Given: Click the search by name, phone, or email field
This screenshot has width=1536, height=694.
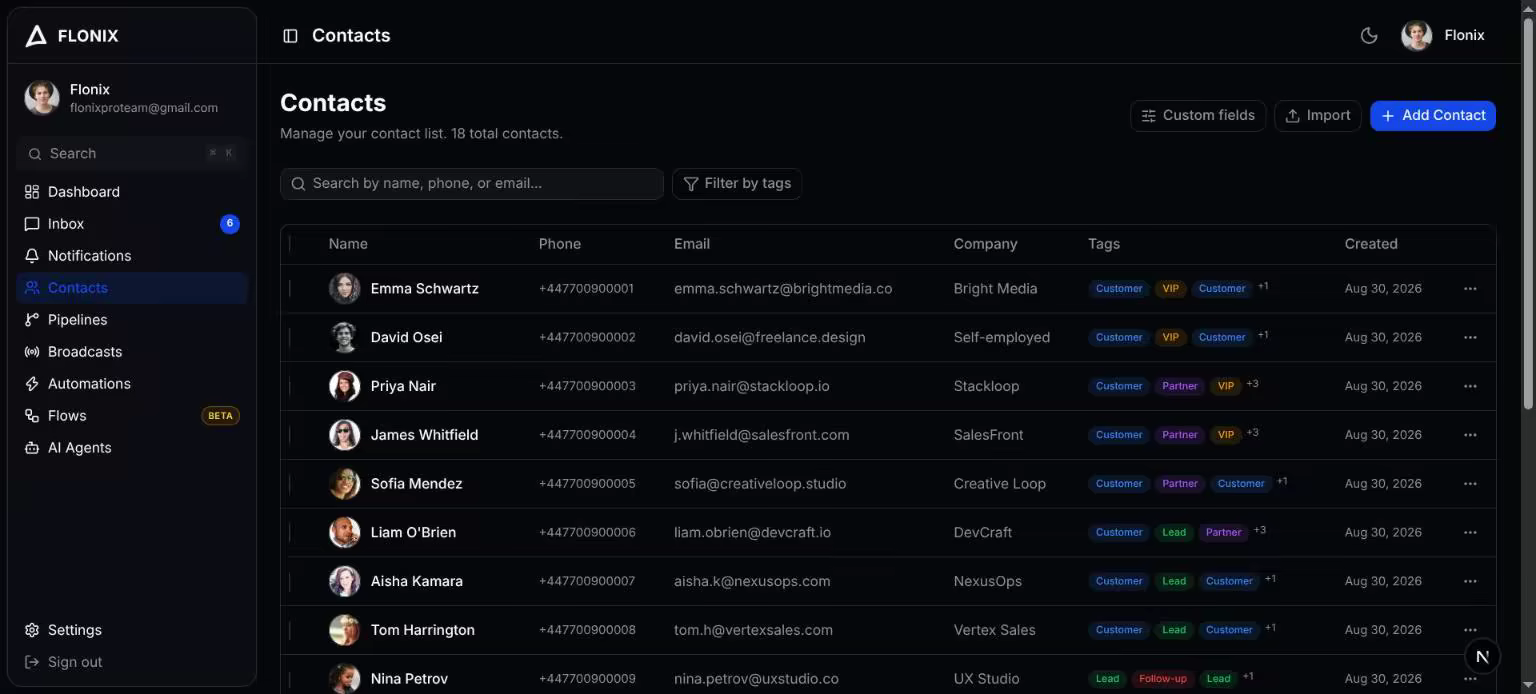Looking at the screenshot, I should [472, 184].
